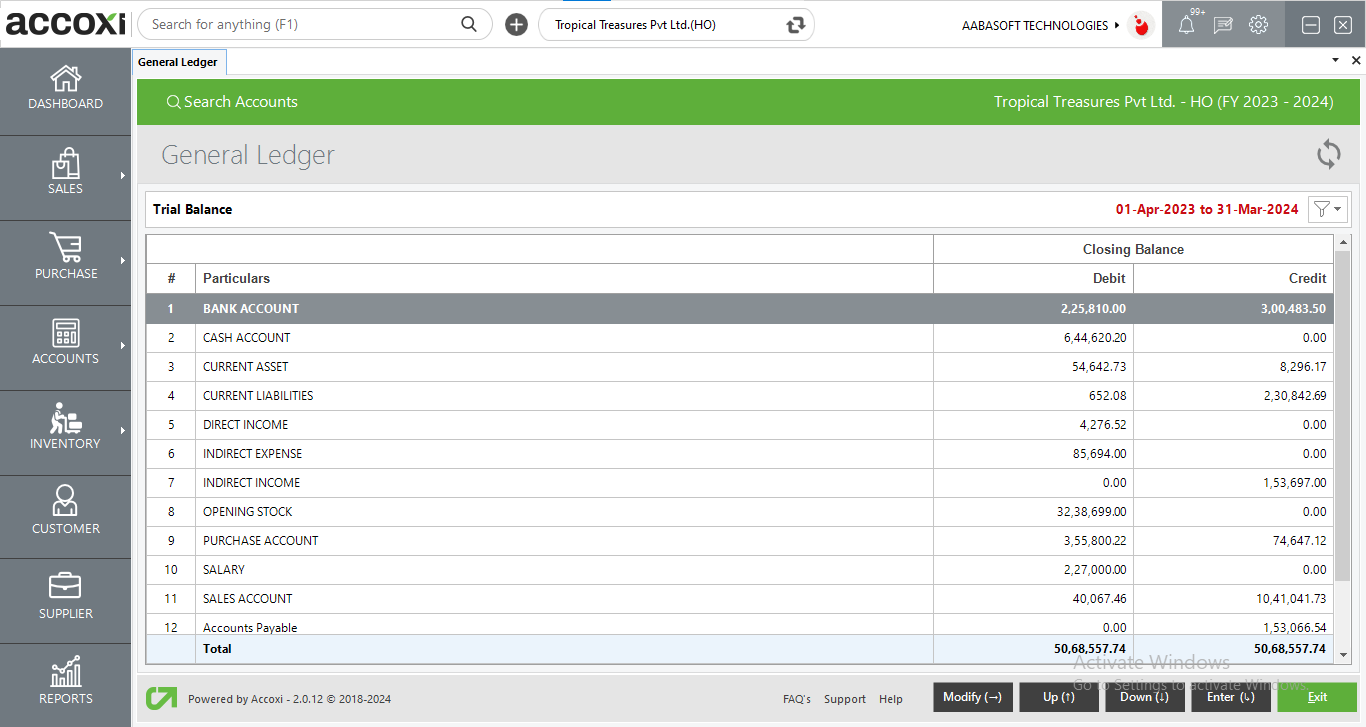Select the General Ledger tab
Screen dimensions: 1366x727
[x=178, y=62]
